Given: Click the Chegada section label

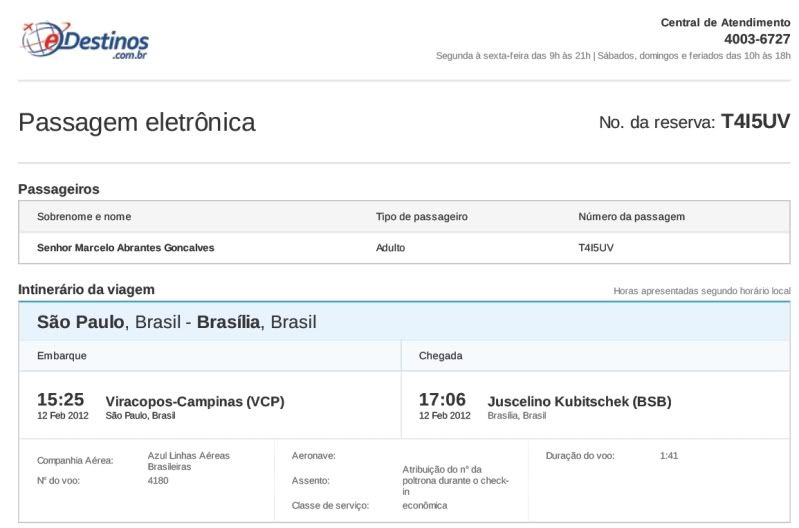Looking at the screenshot, I should [x=440, y=356].
